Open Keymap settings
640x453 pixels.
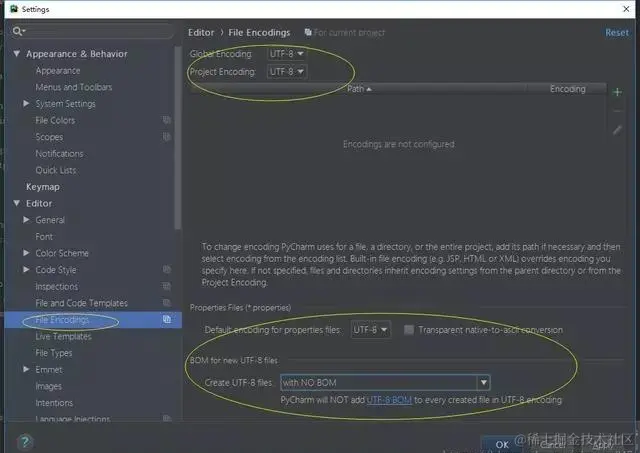point(43,187)
